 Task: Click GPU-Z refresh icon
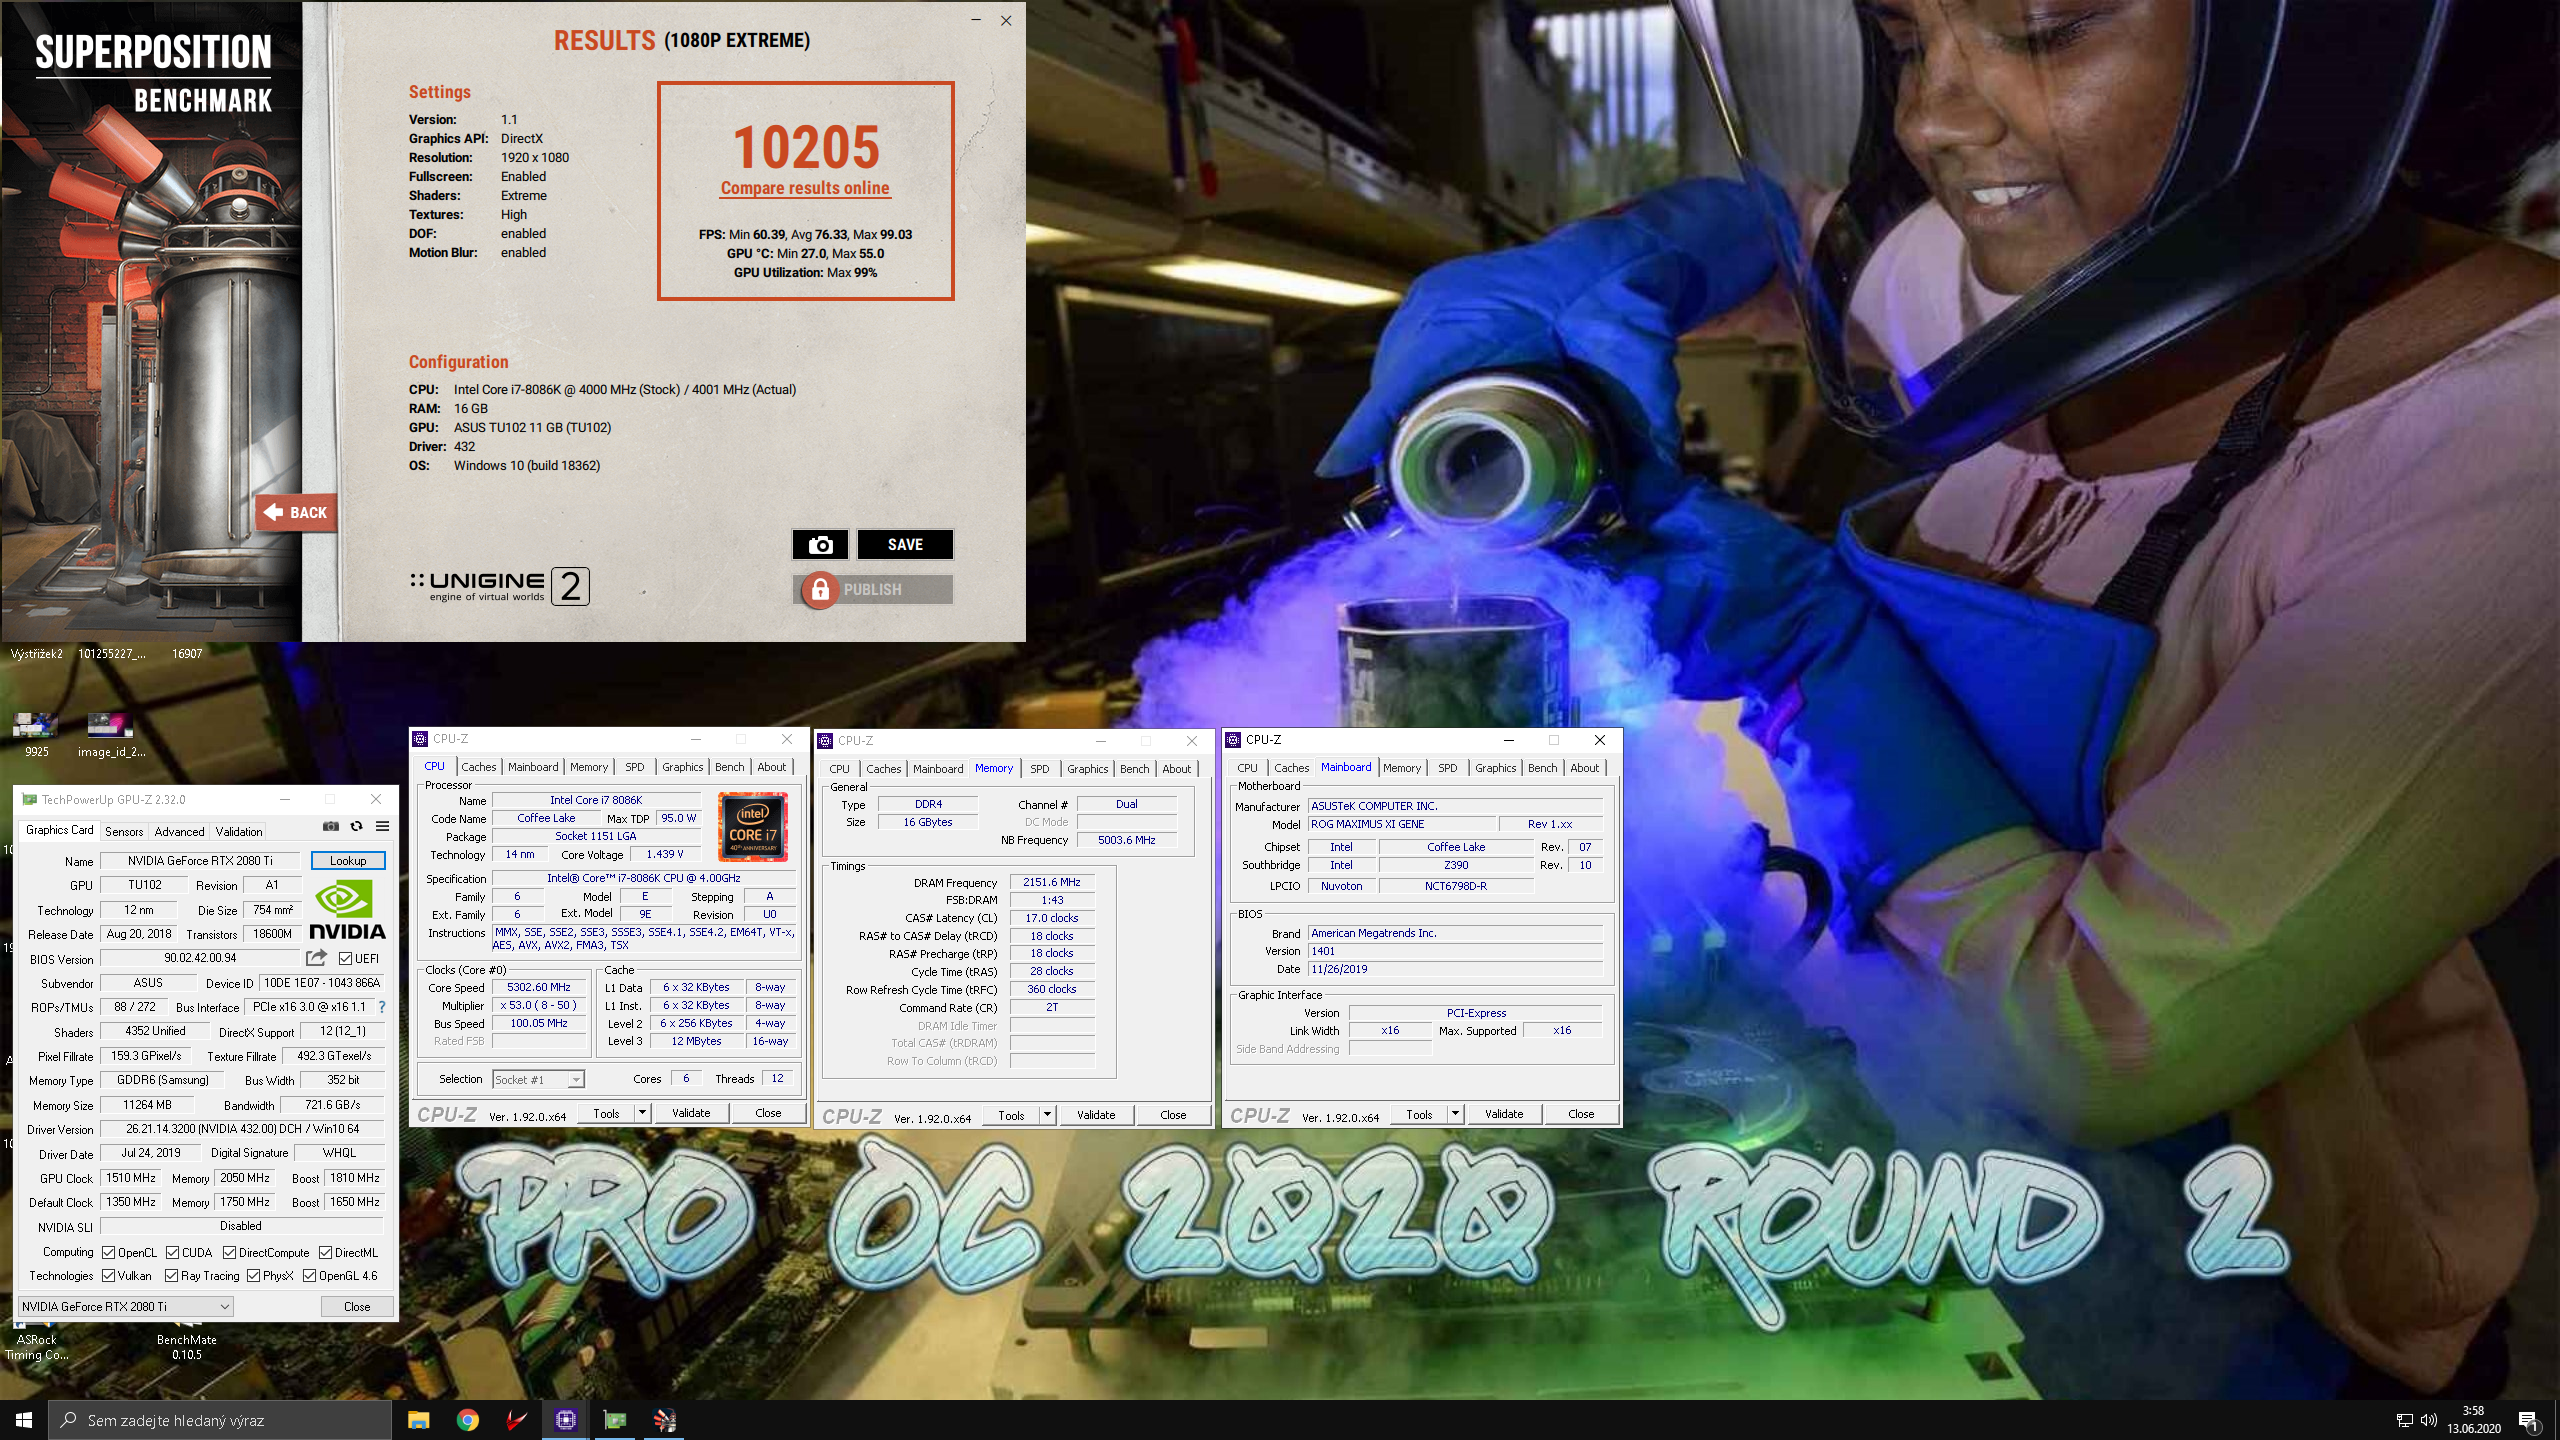point(356,826)
